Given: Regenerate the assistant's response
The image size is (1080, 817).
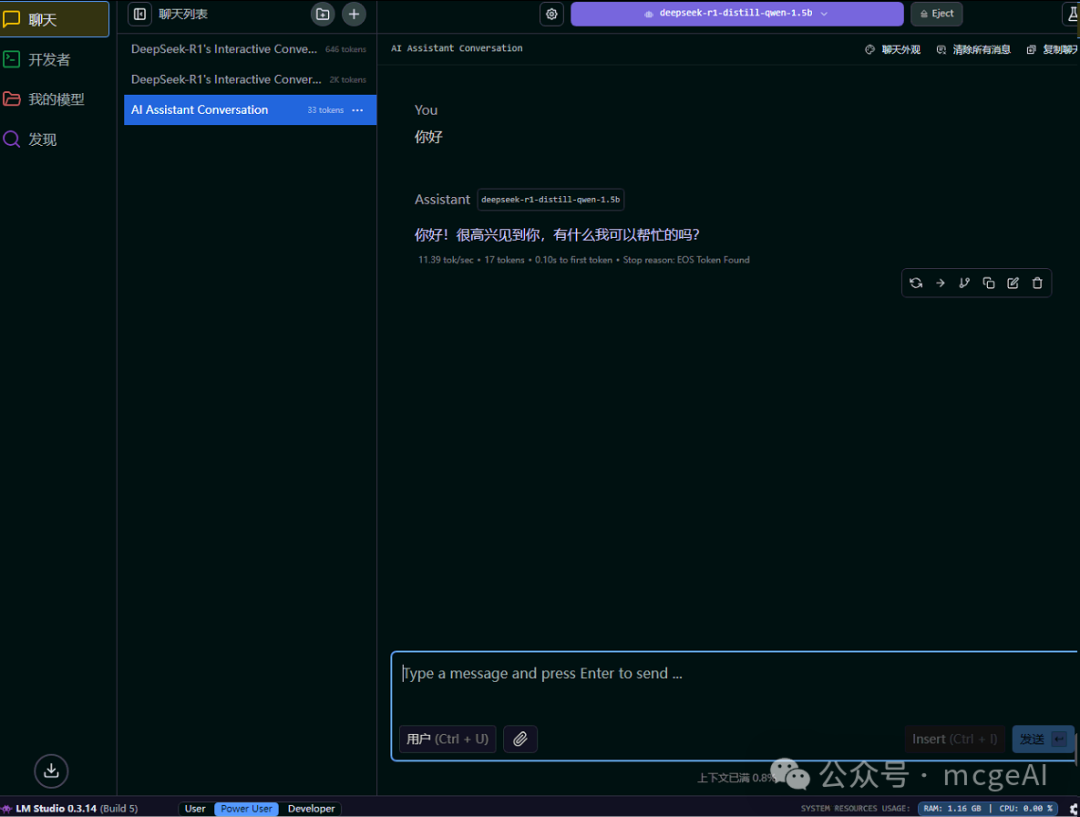Looking at the screenshot, I should [915, 283].
